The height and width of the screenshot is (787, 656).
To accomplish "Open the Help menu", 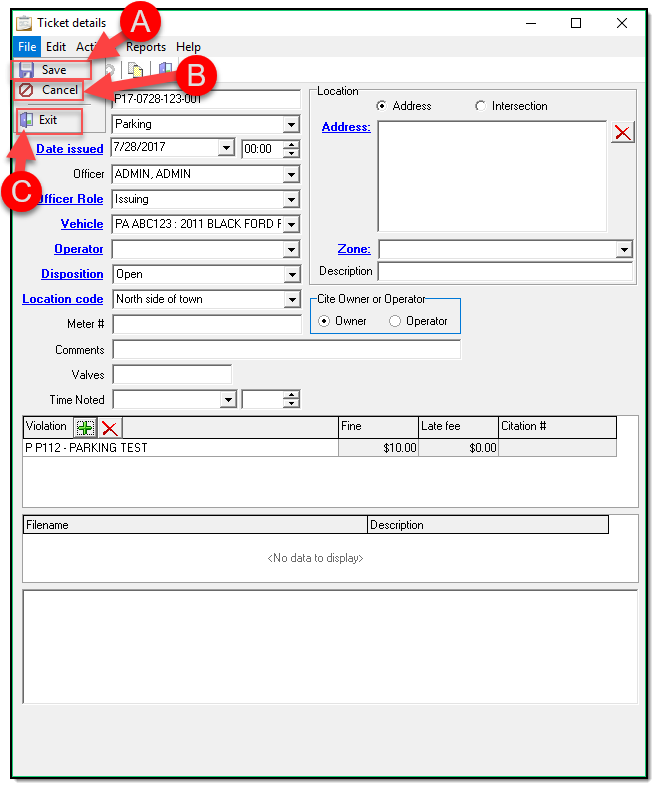I will (x=188, y=47).
